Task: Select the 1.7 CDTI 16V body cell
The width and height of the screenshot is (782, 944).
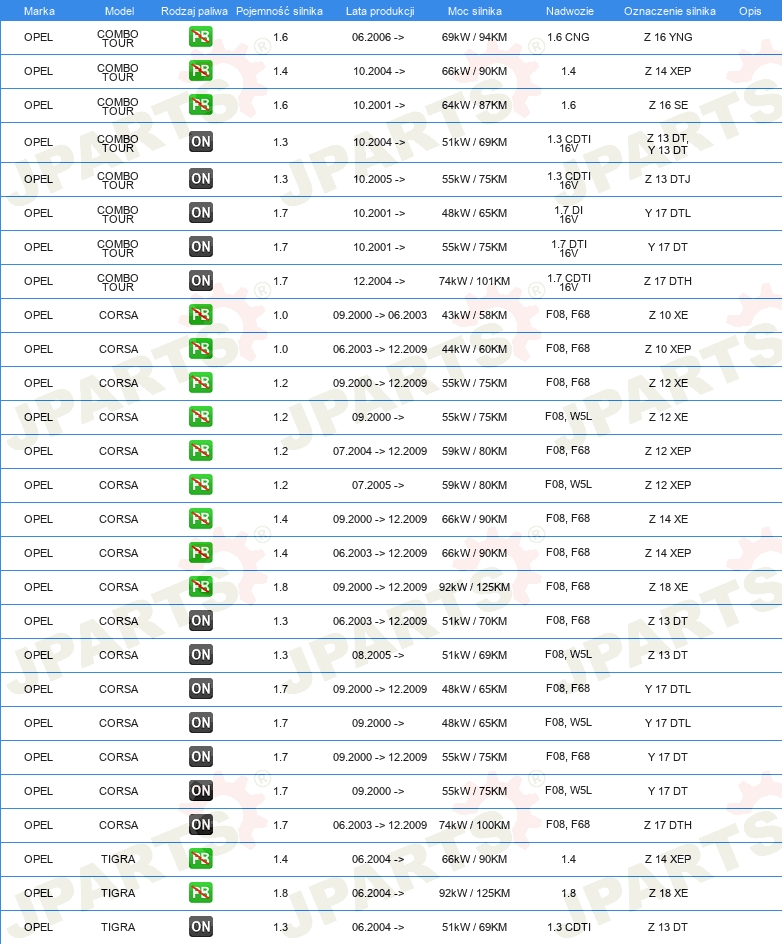Action: point(569,282)
